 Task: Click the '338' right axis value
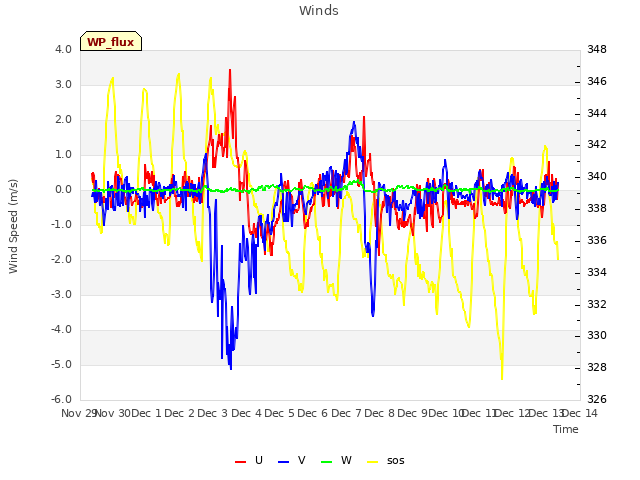click(x=597, y=209)
